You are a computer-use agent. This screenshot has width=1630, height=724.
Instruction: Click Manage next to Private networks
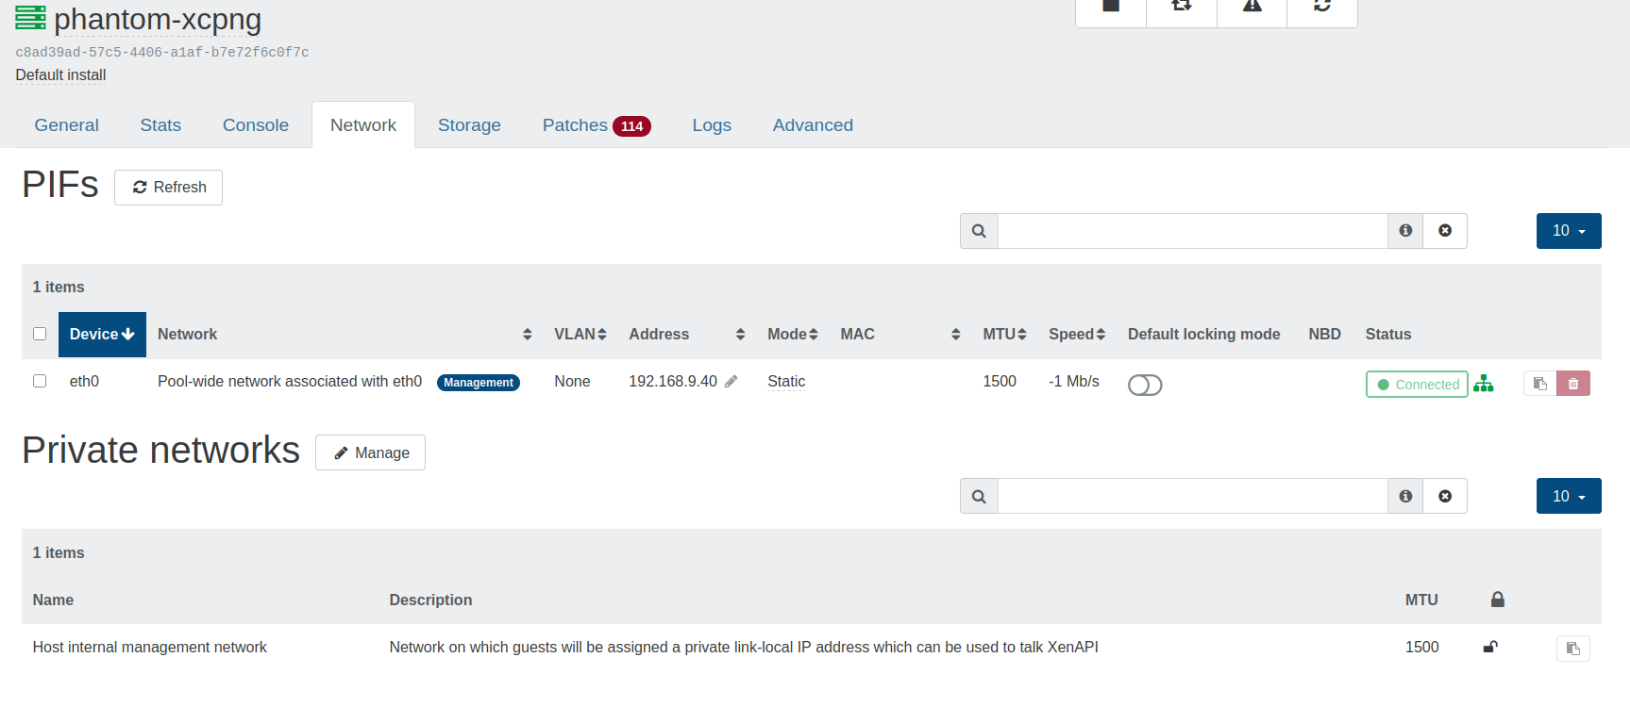[370, 453]
